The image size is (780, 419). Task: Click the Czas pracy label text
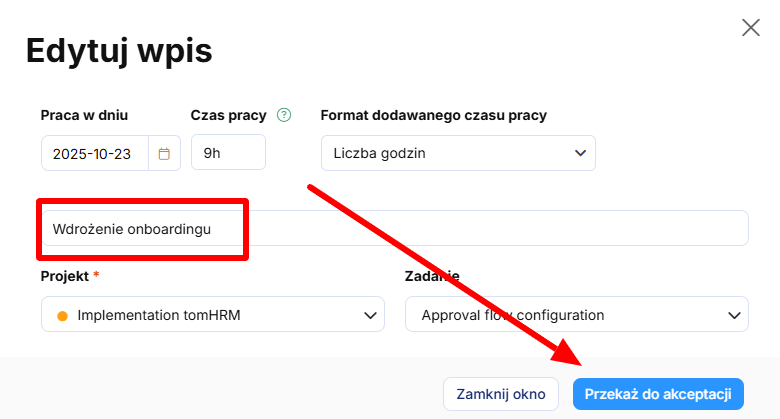pyautogui.click(x=229, y=115)
